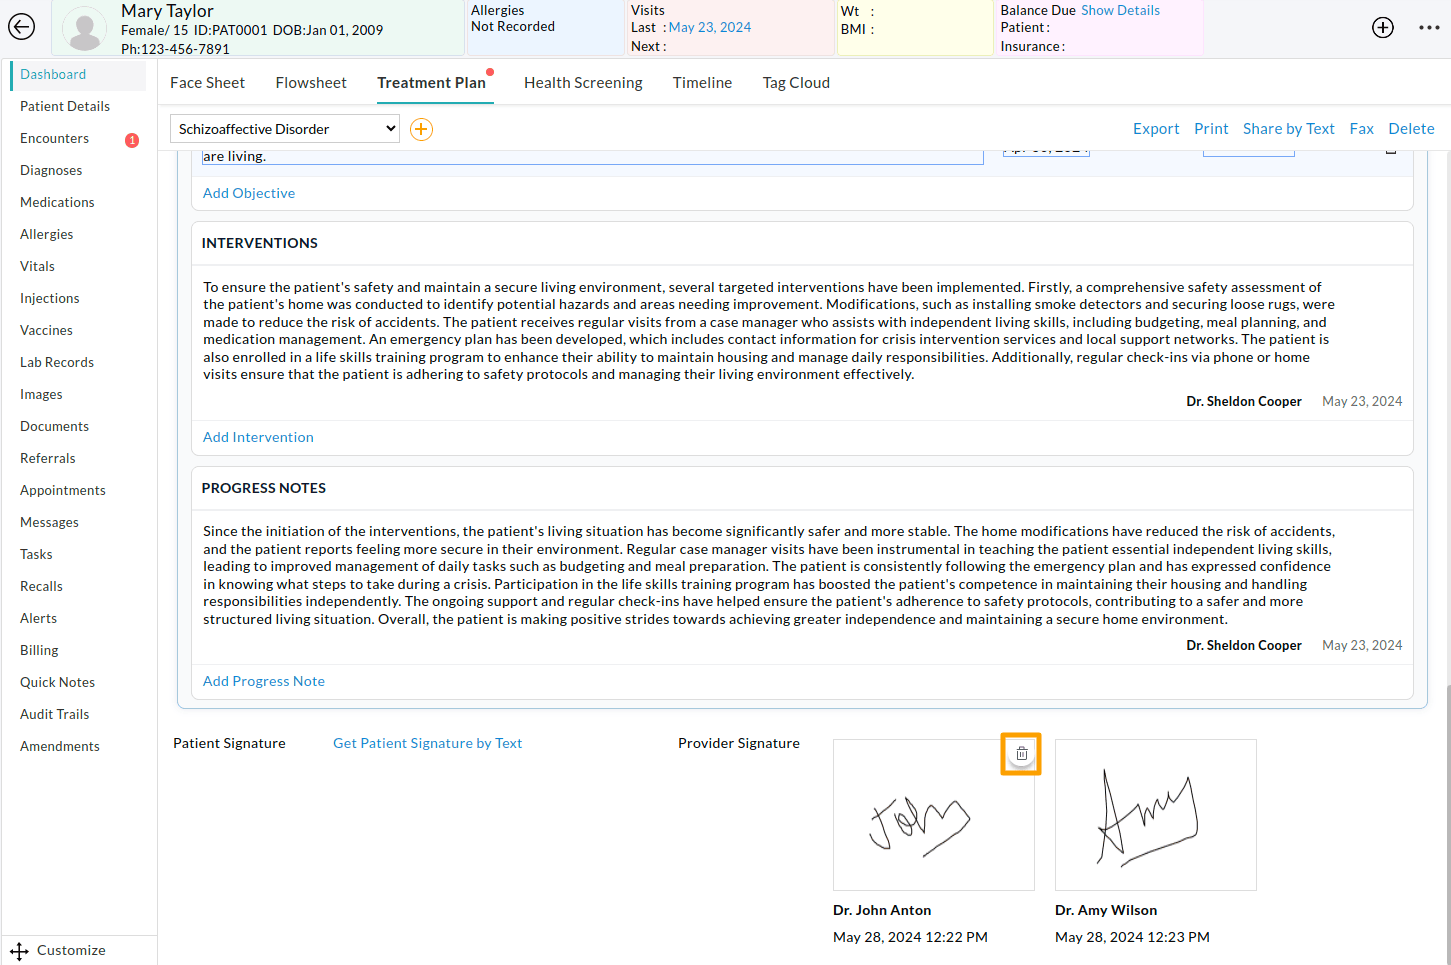Open the three-dot more options menu

click(1429, 28)
